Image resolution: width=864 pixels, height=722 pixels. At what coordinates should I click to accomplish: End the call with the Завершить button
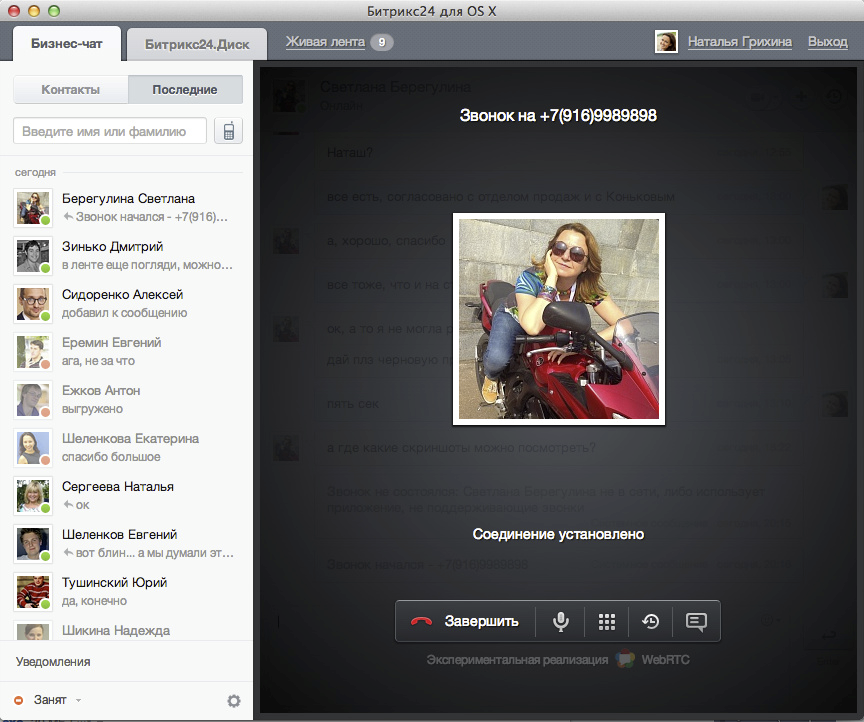465,621
